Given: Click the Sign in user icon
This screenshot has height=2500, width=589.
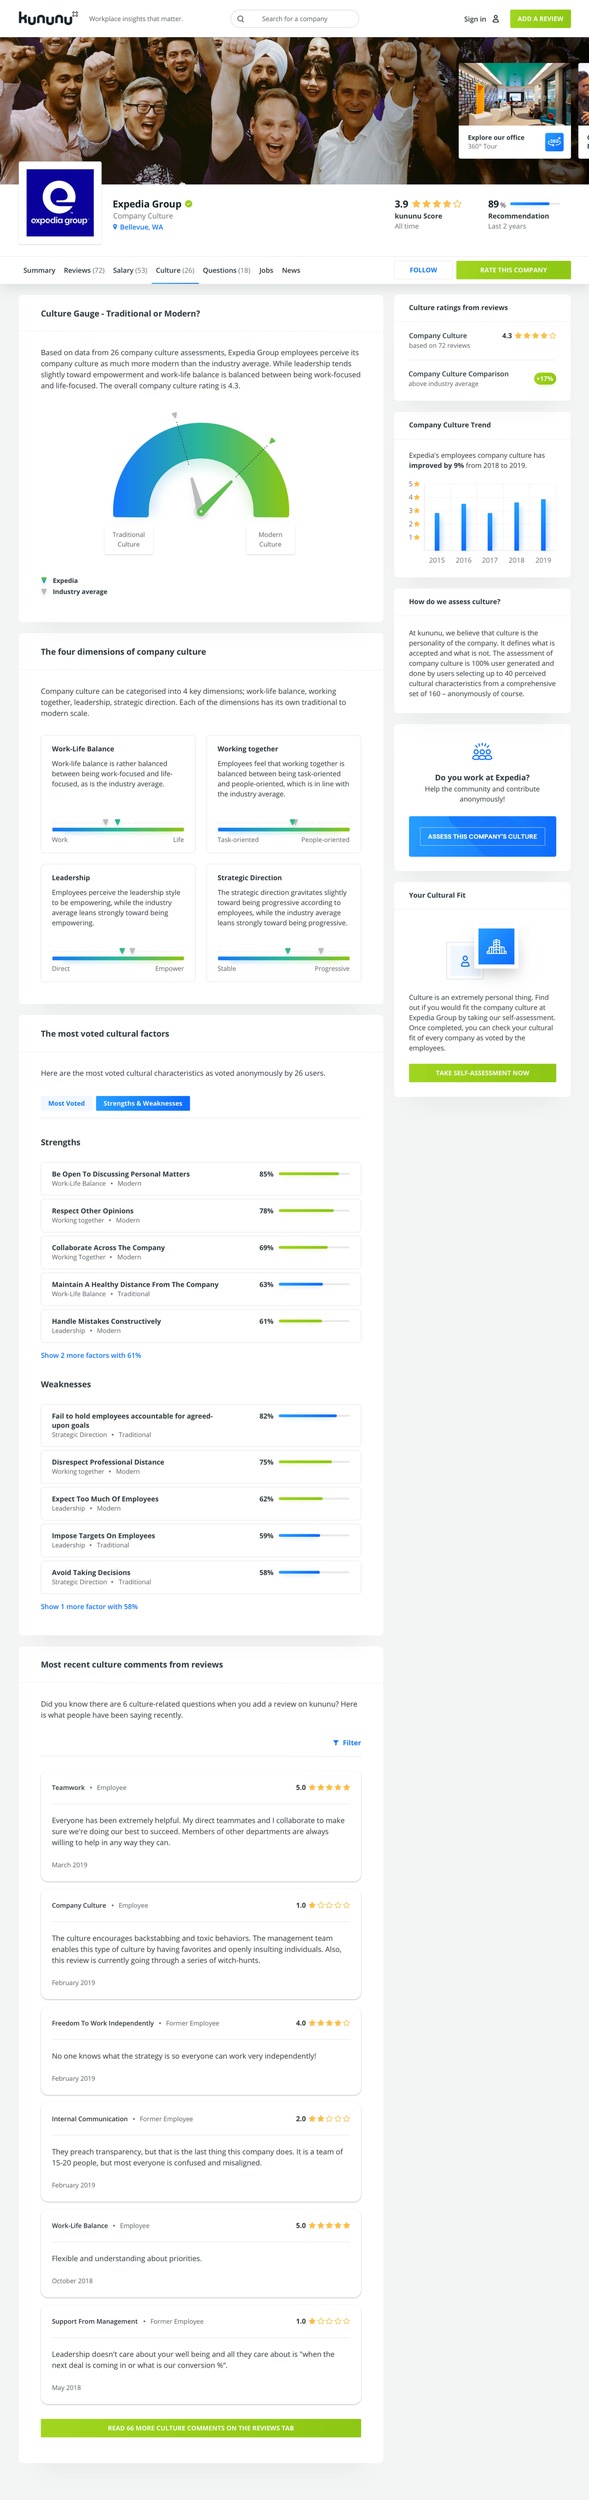Looking at the screenshot, I should point(495,19).
